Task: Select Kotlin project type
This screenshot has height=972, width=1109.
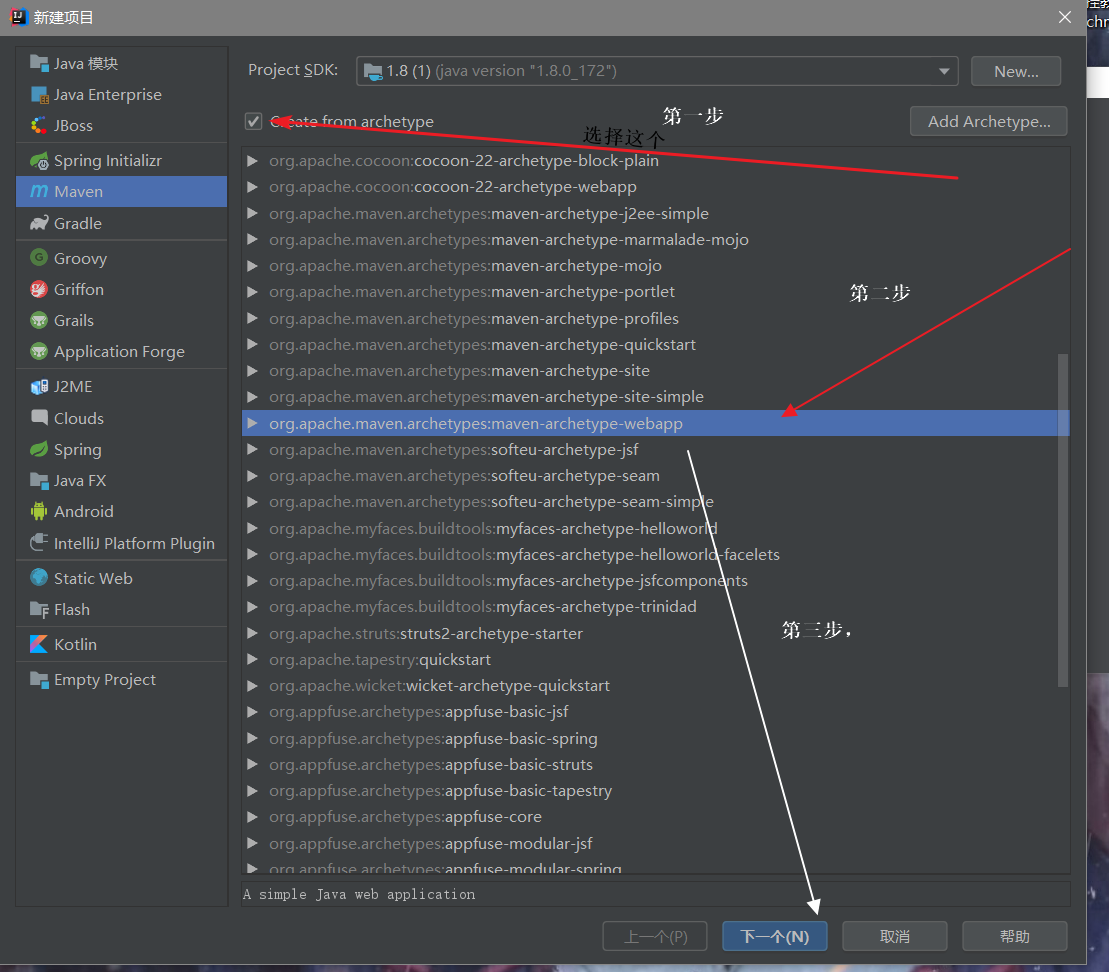Action: [x=122, y=644]
